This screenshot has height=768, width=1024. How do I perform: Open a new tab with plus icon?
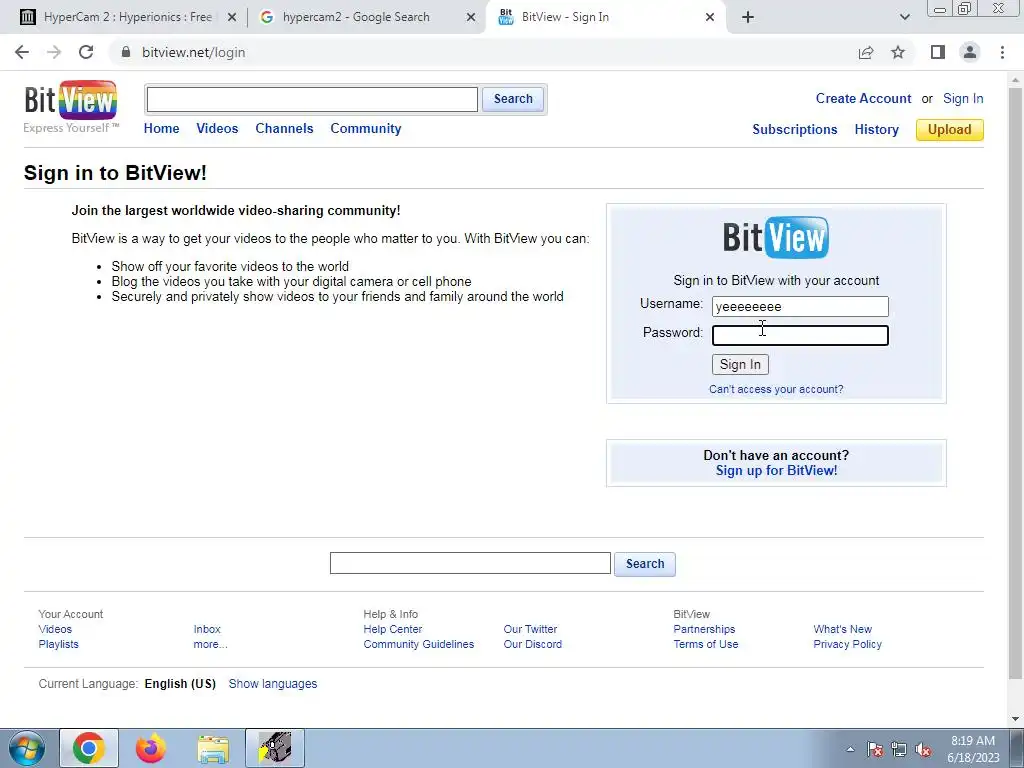(748, 18)
